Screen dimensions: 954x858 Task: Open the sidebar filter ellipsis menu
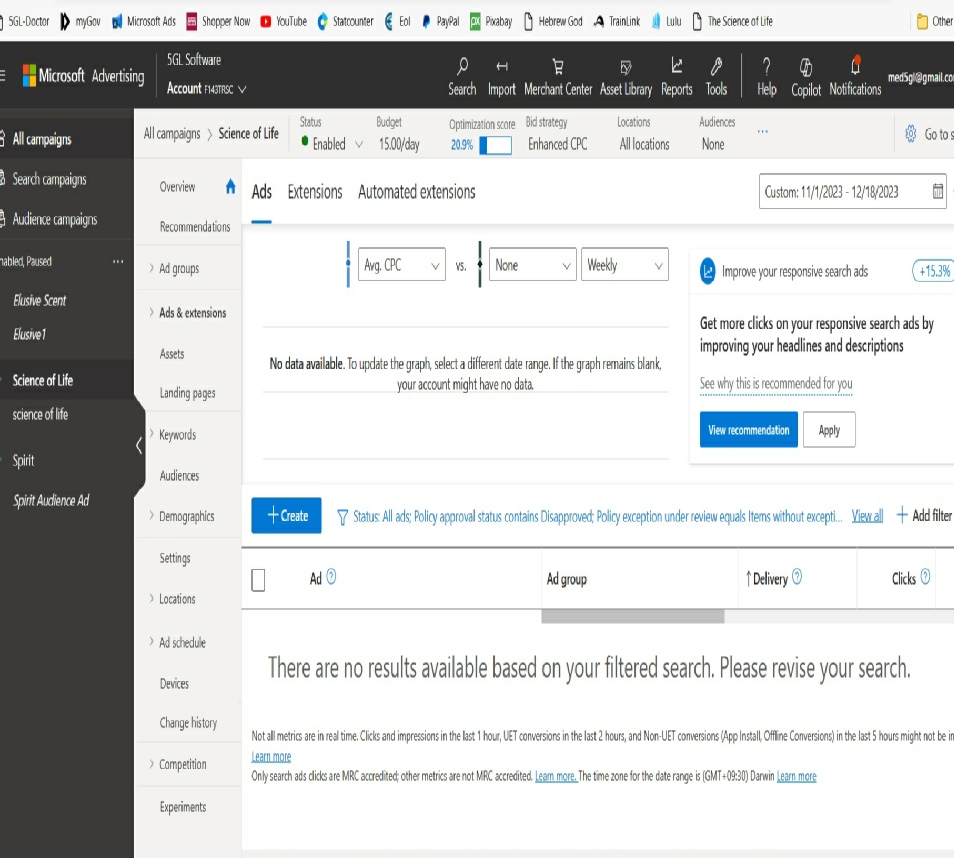coord(118,262)
